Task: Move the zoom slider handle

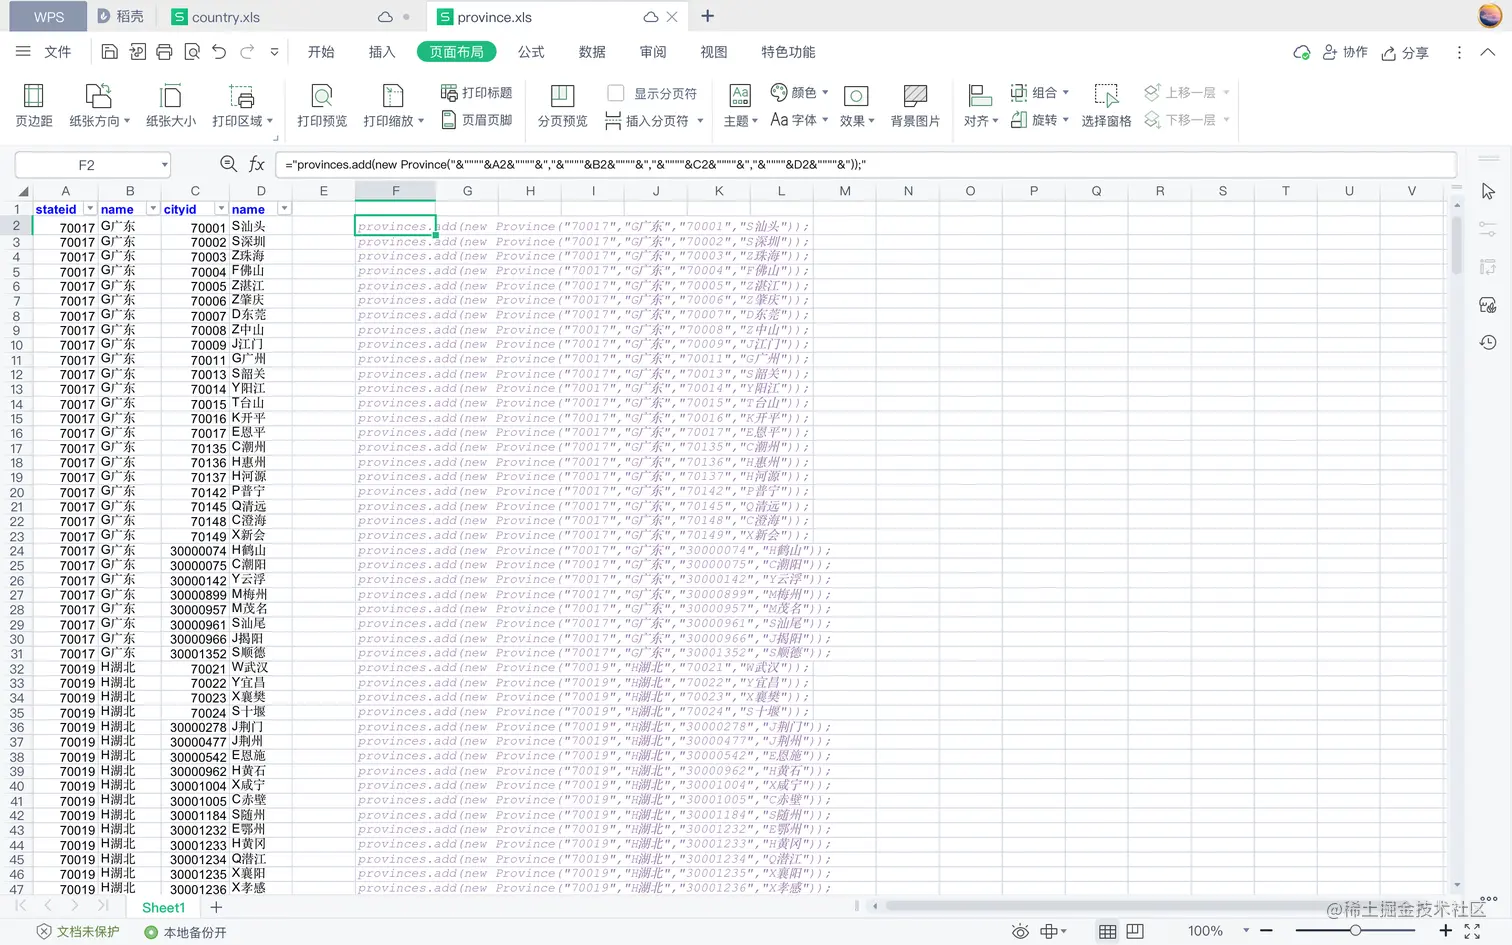Action: click(x=1355, y=931)
